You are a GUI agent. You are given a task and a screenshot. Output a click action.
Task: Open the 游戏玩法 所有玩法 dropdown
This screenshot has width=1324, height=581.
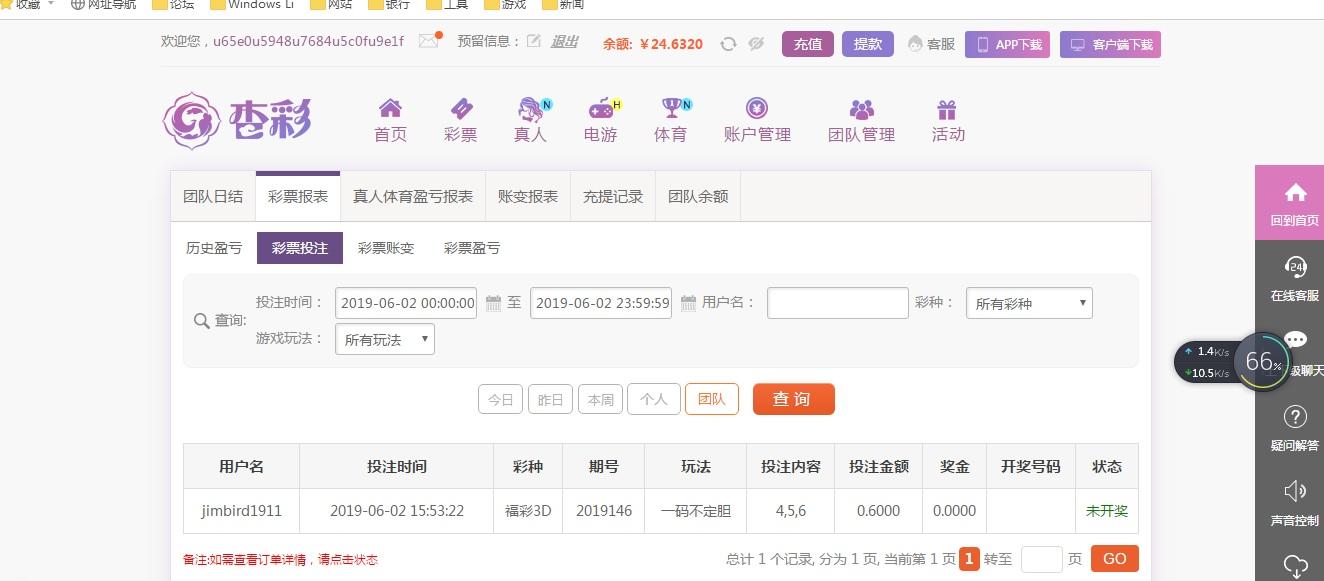click(385, 339)
